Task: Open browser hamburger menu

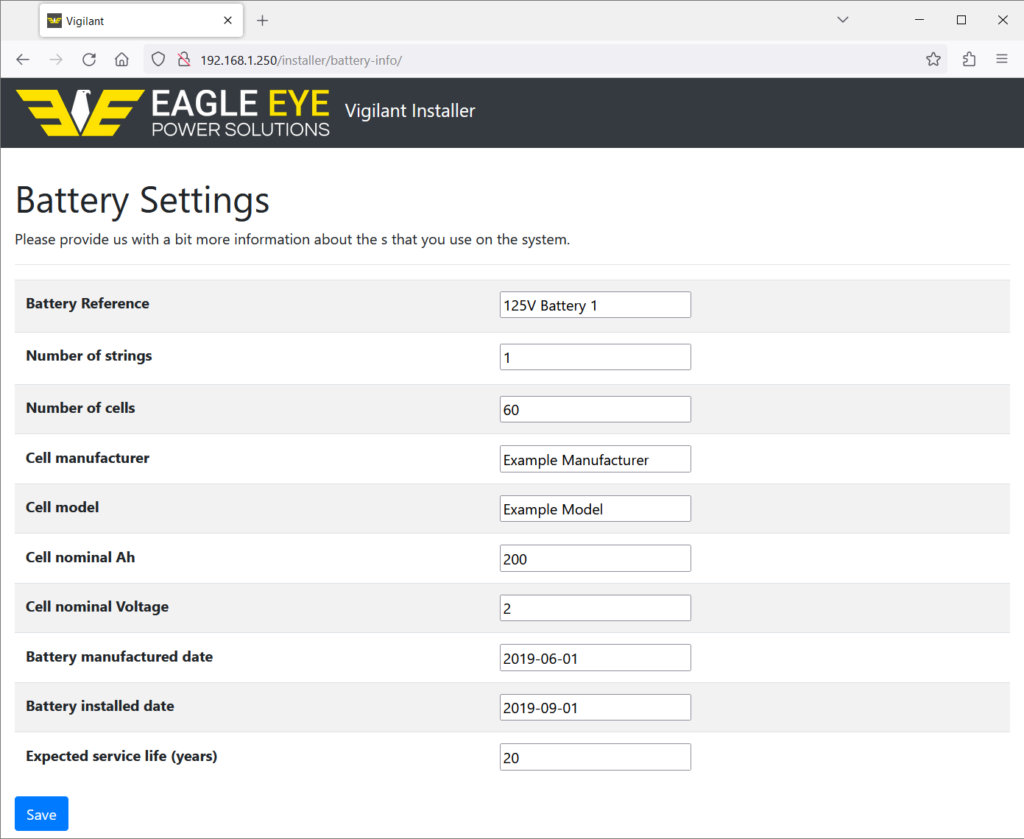Action: pyautogui.click(x=1002, y=59)
